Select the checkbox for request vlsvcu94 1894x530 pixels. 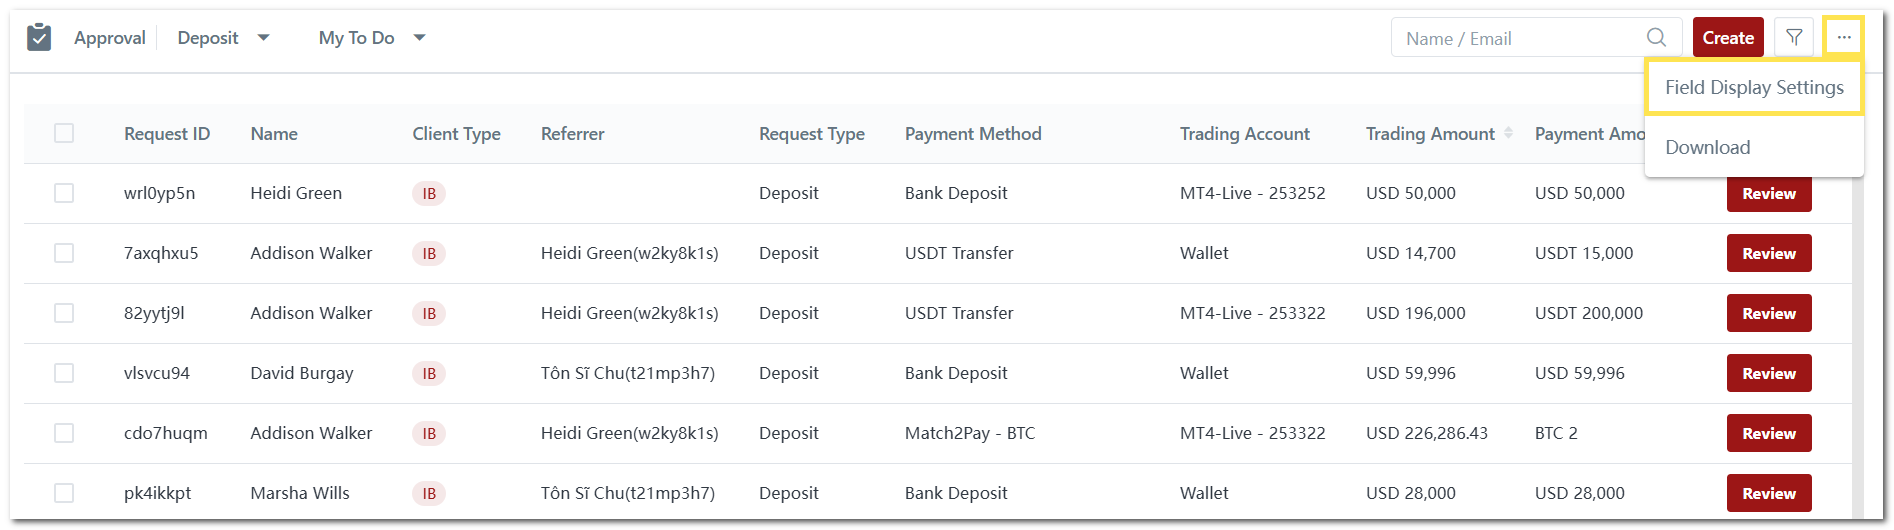(x=64, y=373)
